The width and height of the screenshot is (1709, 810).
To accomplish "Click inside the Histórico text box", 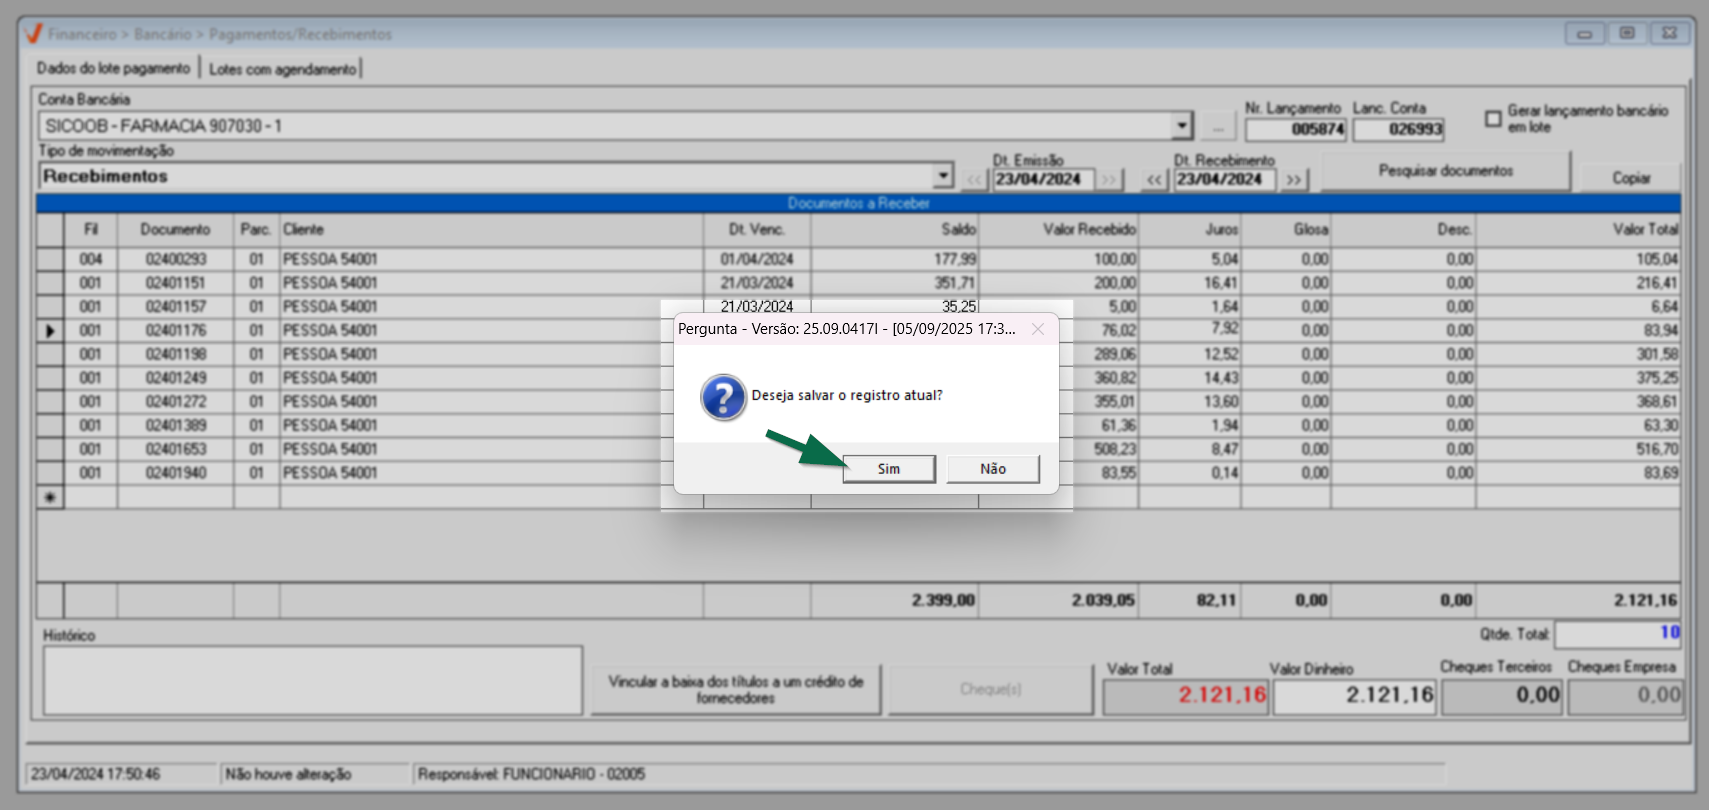I will (x=312, y=680).
